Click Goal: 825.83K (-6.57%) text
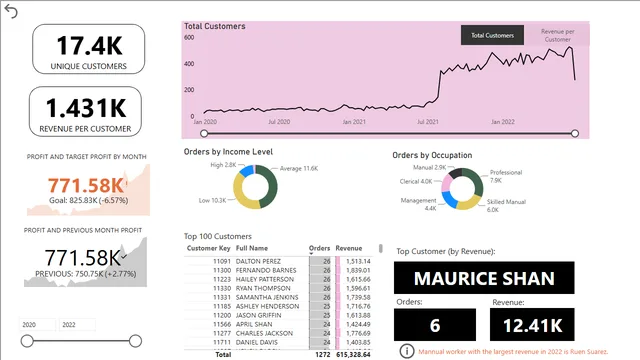 tap(89, 200)
